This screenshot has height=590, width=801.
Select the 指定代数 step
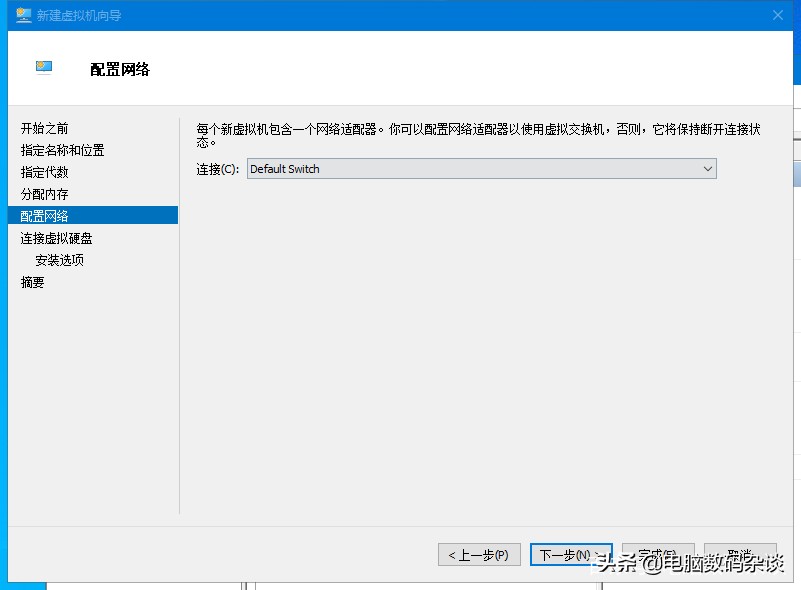[x=44, y=171]
